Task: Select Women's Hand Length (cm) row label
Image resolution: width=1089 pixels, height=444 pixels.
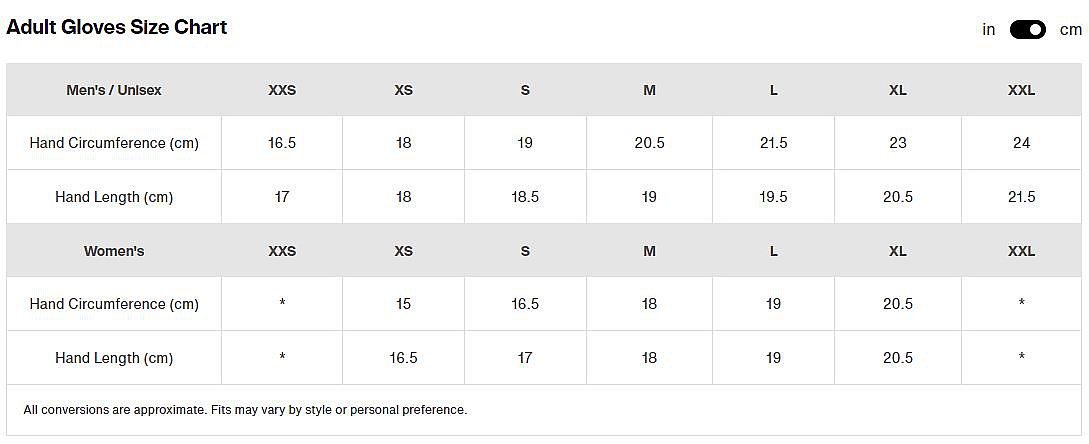Action: pos(114,358)
